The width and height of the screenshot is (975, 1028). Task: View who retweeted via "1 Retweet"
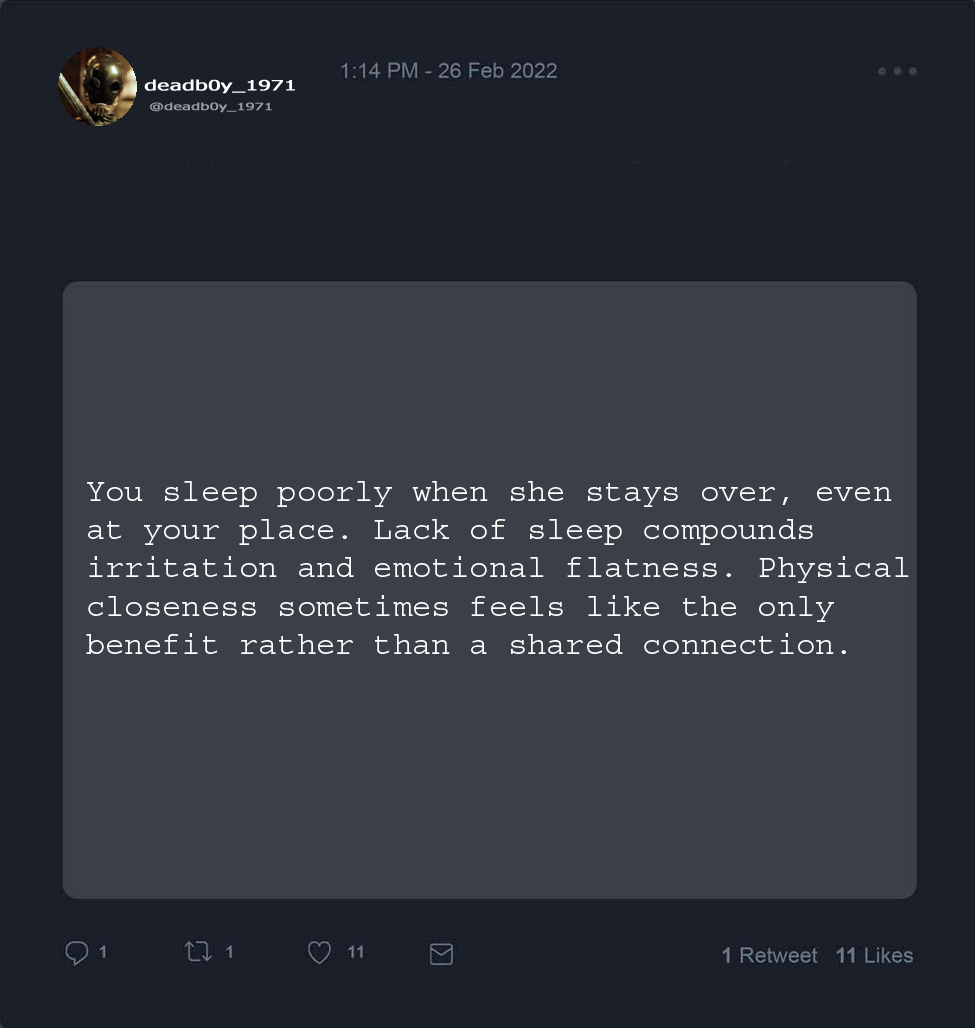point(769,955)
